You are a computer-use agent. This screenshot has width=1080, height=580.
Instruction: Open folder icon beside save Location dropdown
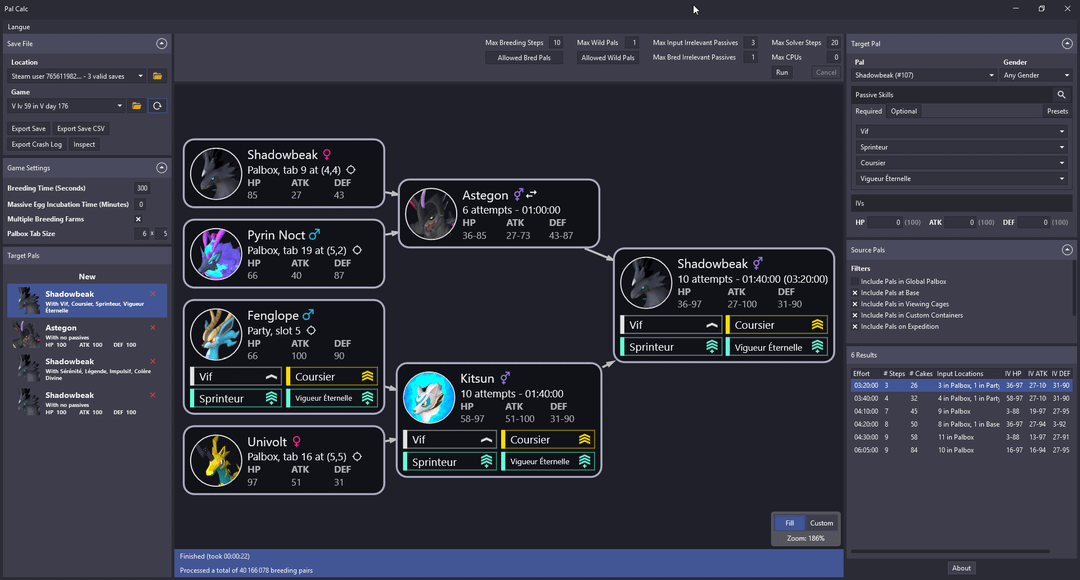pyautogui.click(x=157, y=76)
